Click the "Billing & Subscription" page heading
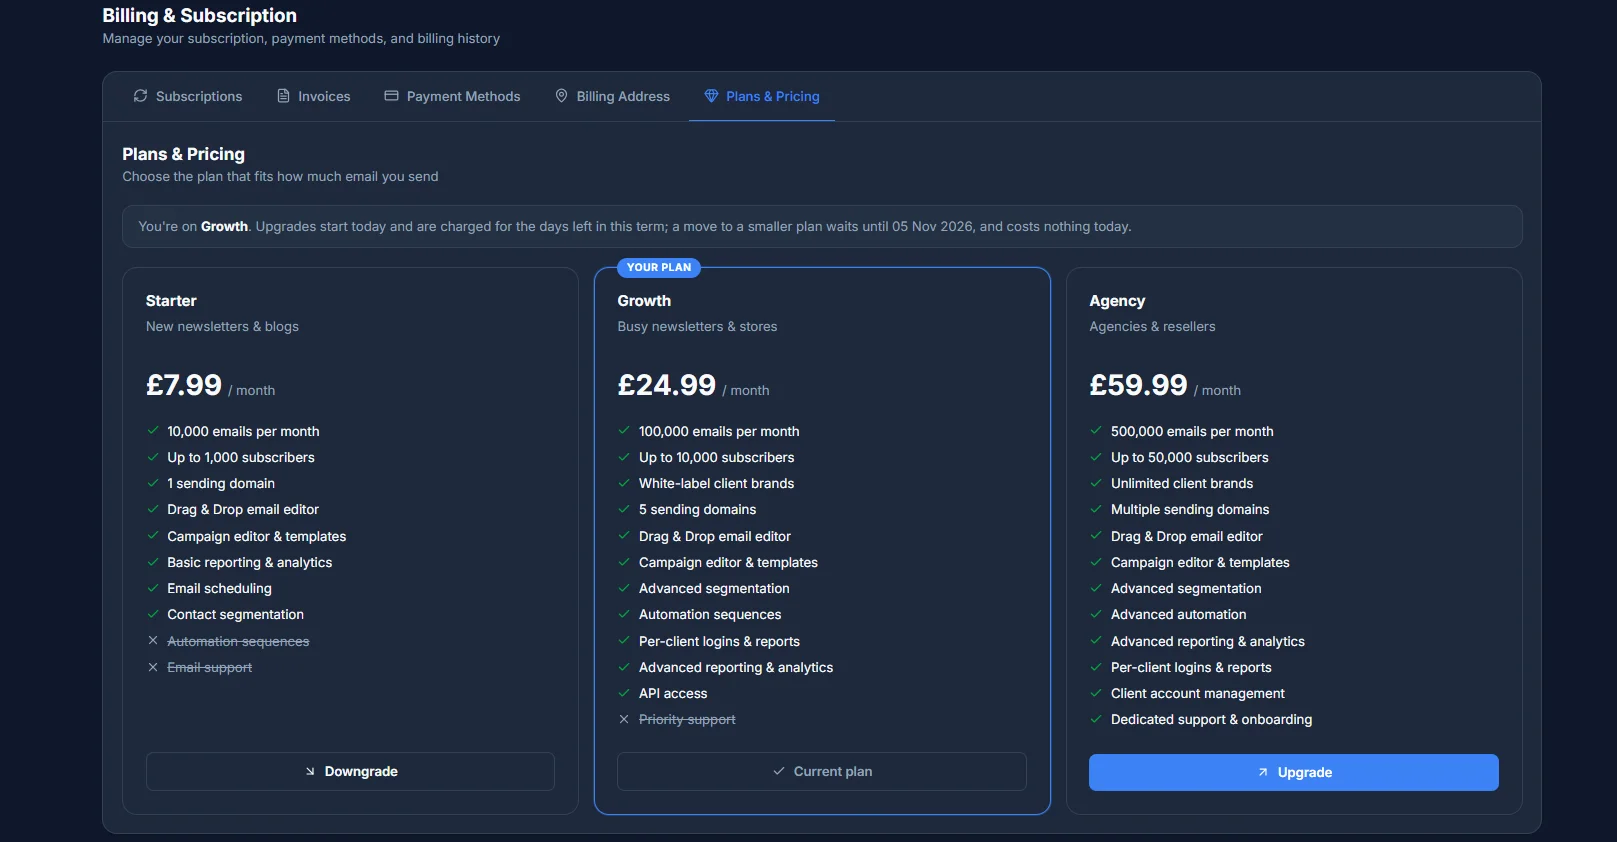 [200, 15]
